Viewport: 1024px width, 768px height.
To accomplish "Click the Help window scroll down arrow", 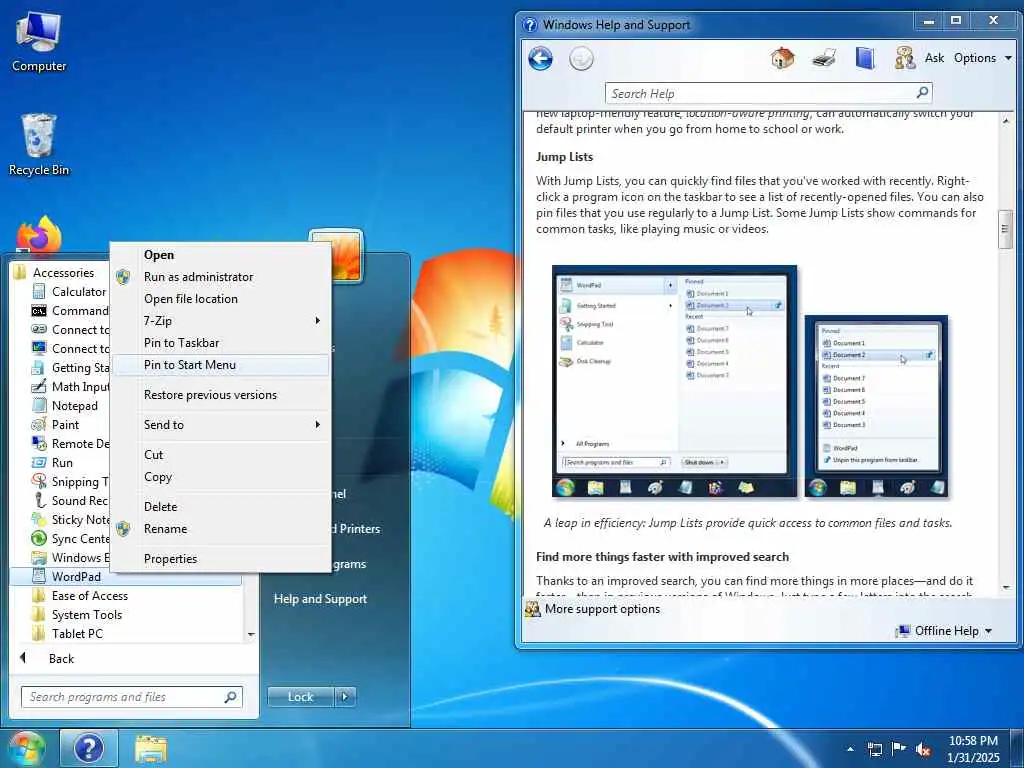I will click(x=1005, y=588).
